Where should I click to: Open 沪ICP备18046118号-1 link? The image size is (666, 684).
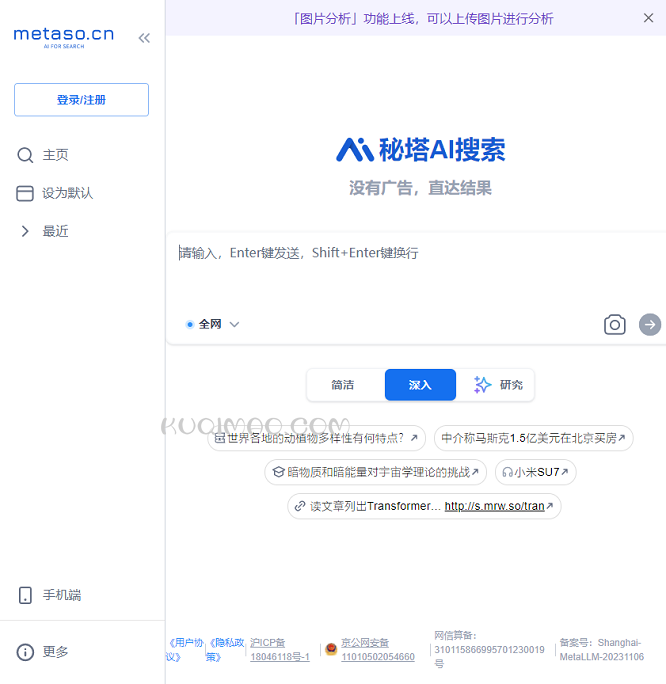pos(280,650)
